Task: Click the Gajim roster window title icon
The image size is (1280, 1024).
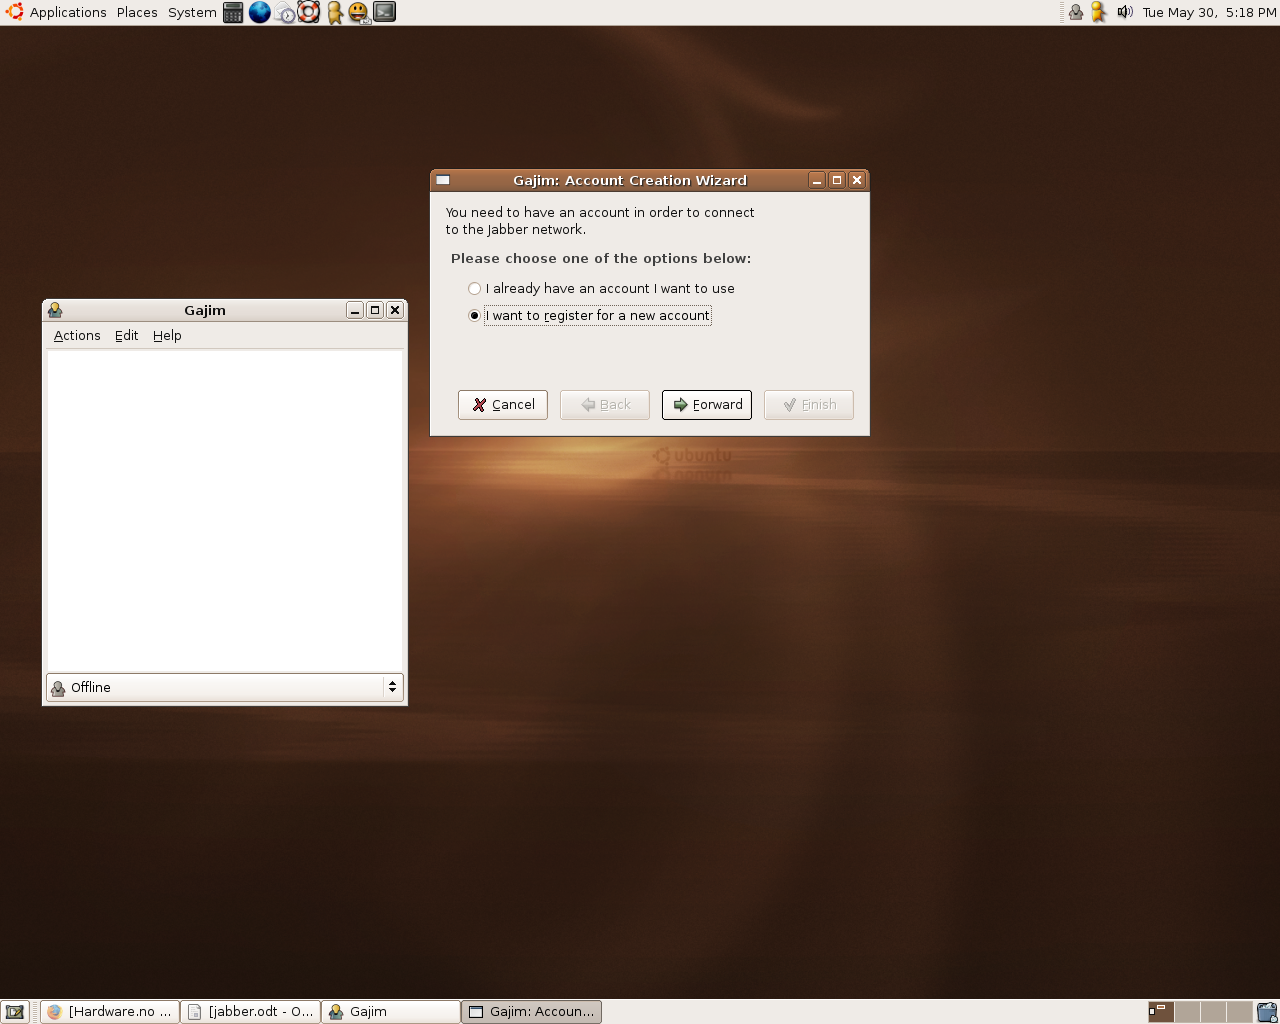Action: [x=55, y=310]
